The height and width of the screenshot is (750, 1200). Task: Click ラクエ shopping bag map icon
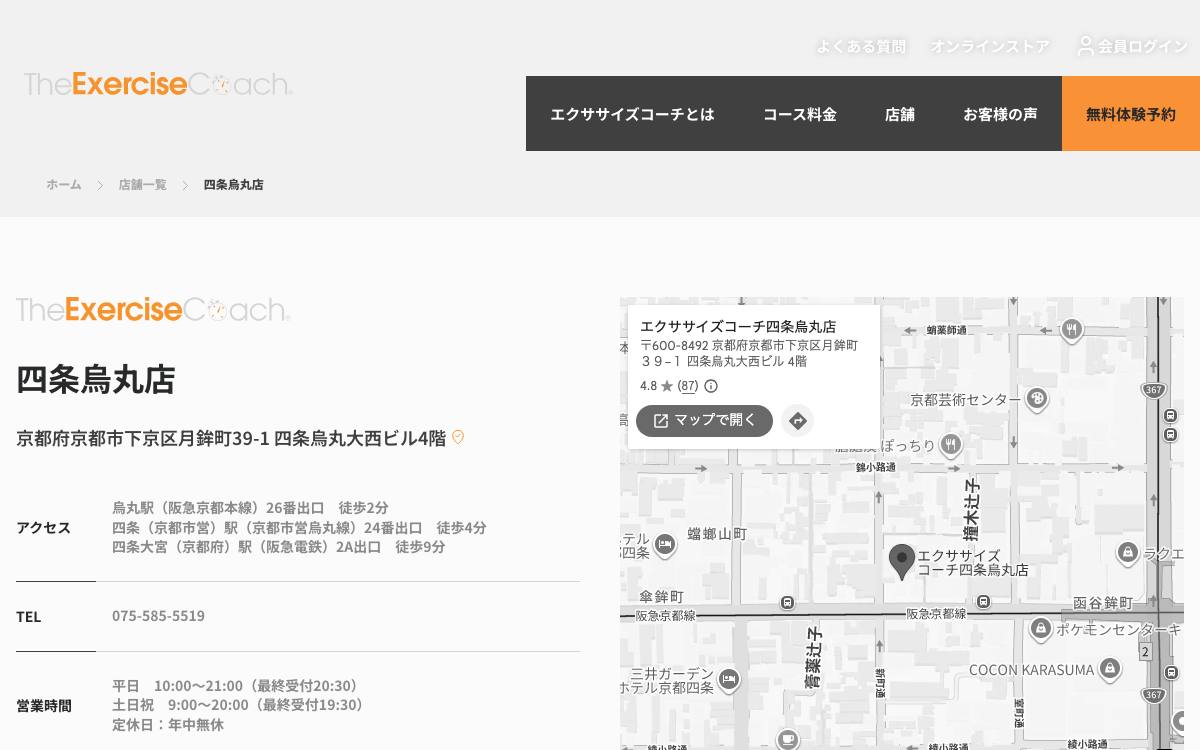click(x=1128, y=552)
